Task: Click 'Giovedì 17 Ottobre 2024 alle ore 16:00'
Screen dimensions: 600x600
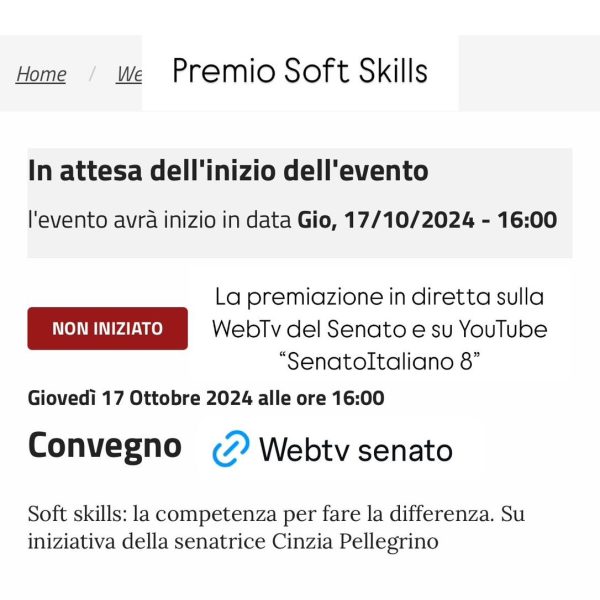Action: pyautogui.click(x=206, y=398)
